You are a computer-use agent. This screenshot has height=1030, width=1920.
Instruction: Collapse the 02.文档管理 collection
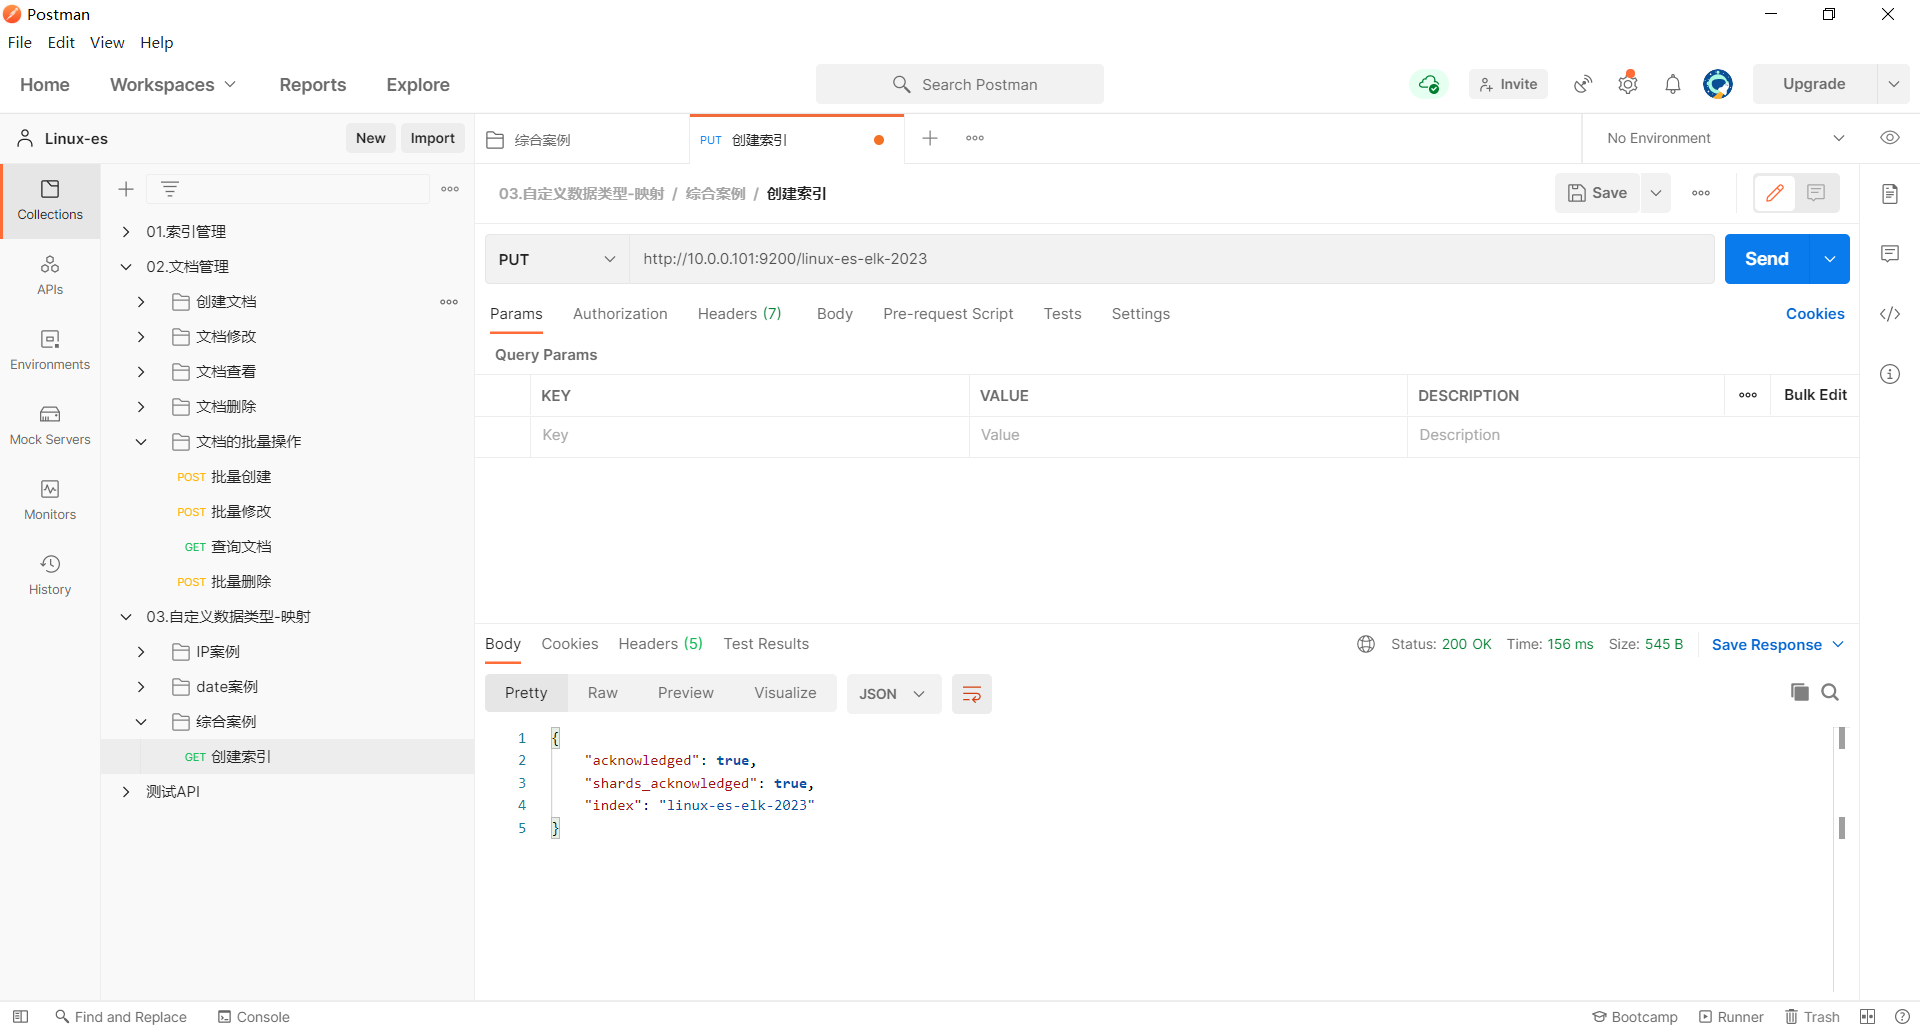click(126, 267)
